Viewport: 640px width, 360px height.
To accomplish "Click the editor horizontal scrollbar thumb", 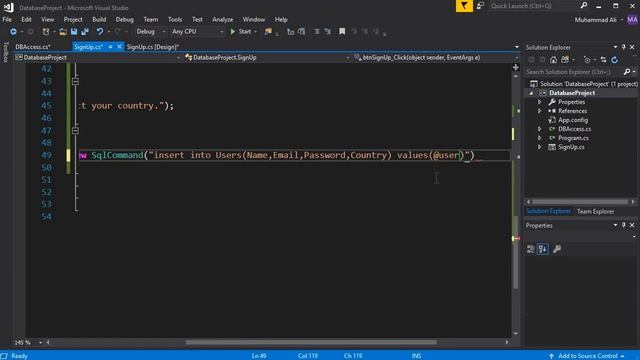I will pyautogui.click(x=311, y=342).
